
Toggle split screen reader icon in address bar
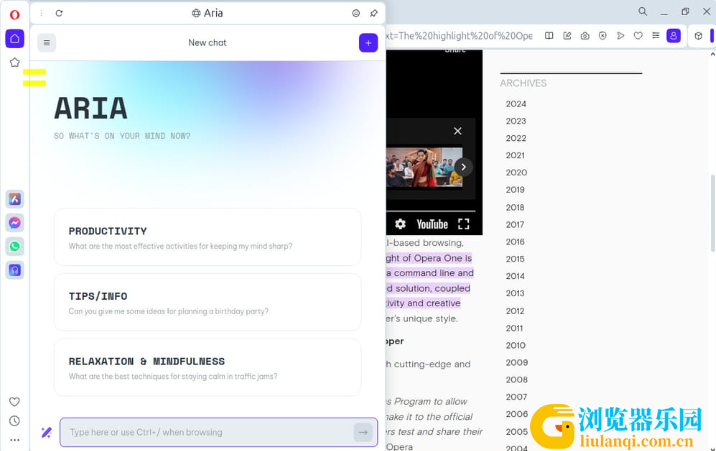click(549, 36)
